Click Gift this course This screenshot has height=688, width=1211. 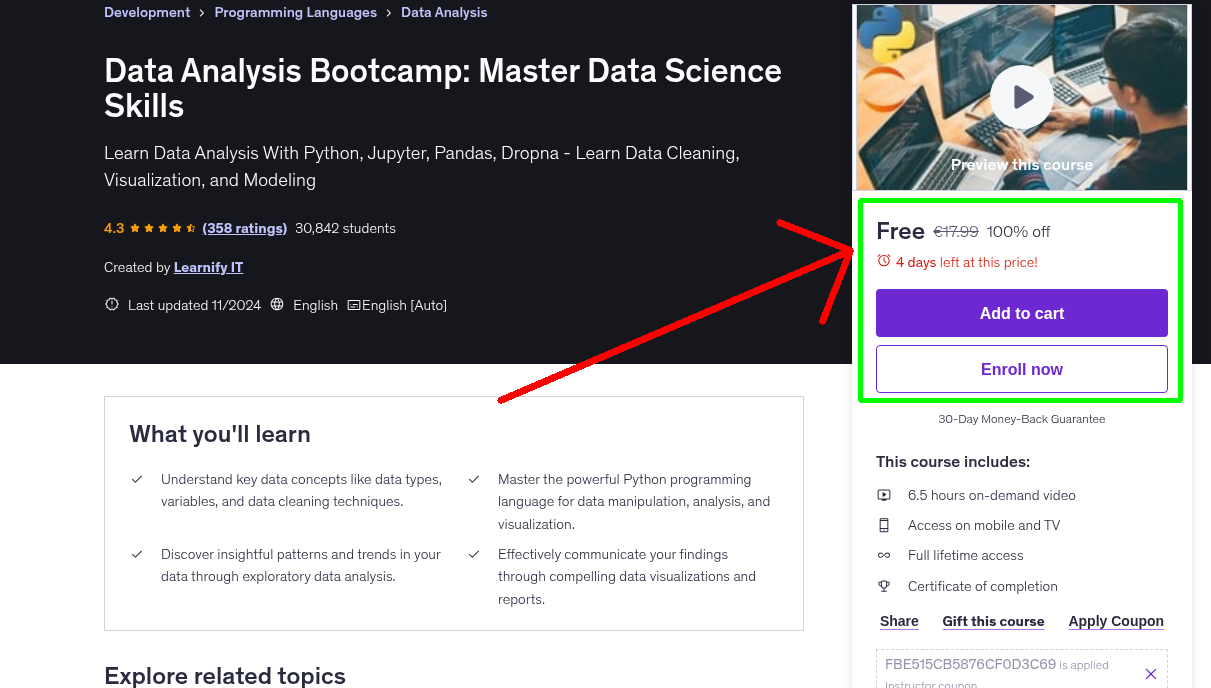993,621
